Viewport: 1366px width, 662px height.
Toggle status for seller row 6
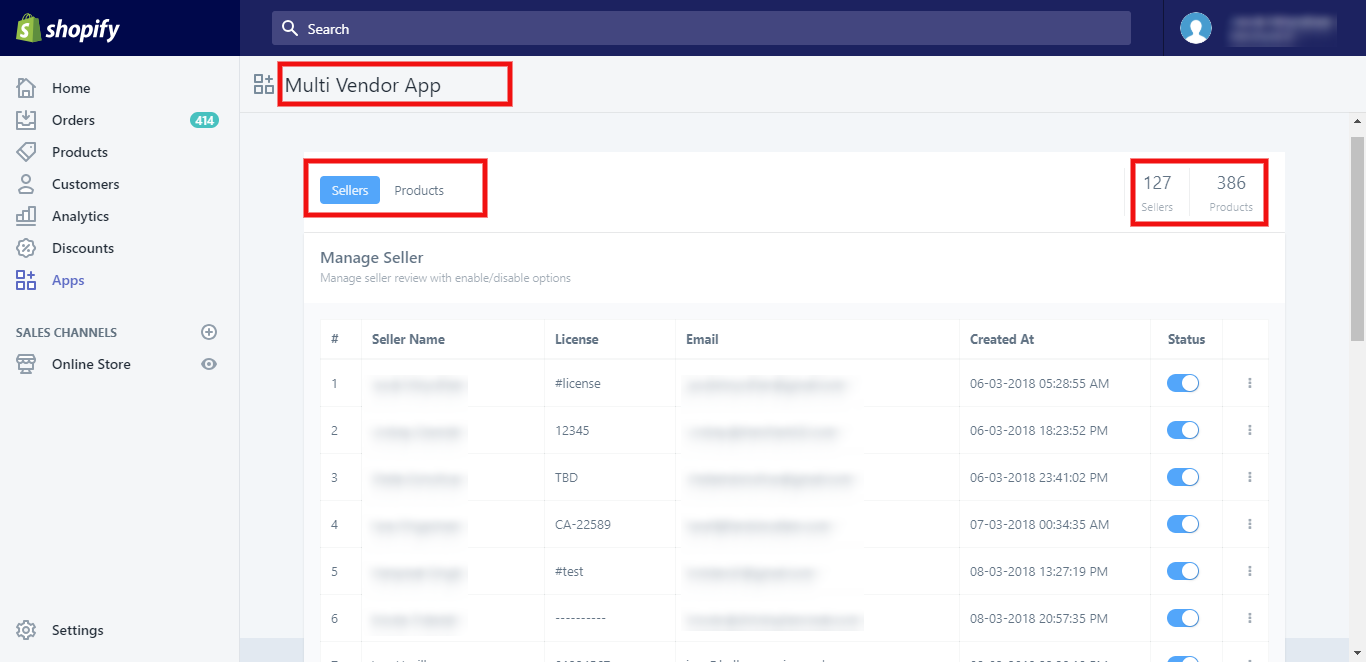pos(1183,618)
